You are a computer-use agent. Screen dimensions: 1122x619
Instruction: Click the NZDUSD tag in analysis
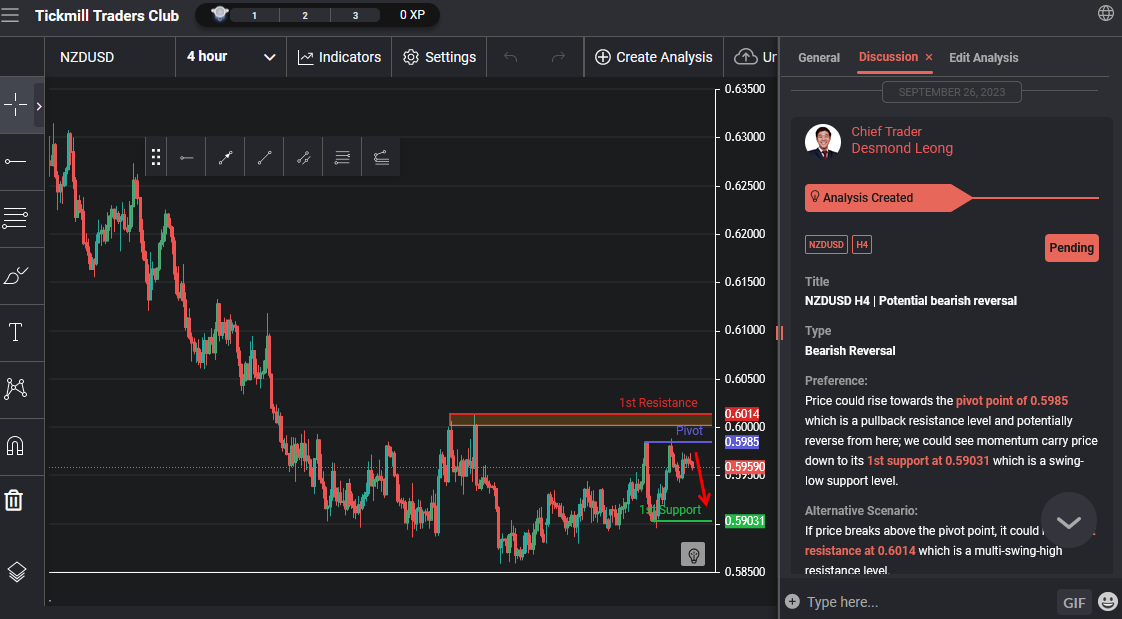826,245
